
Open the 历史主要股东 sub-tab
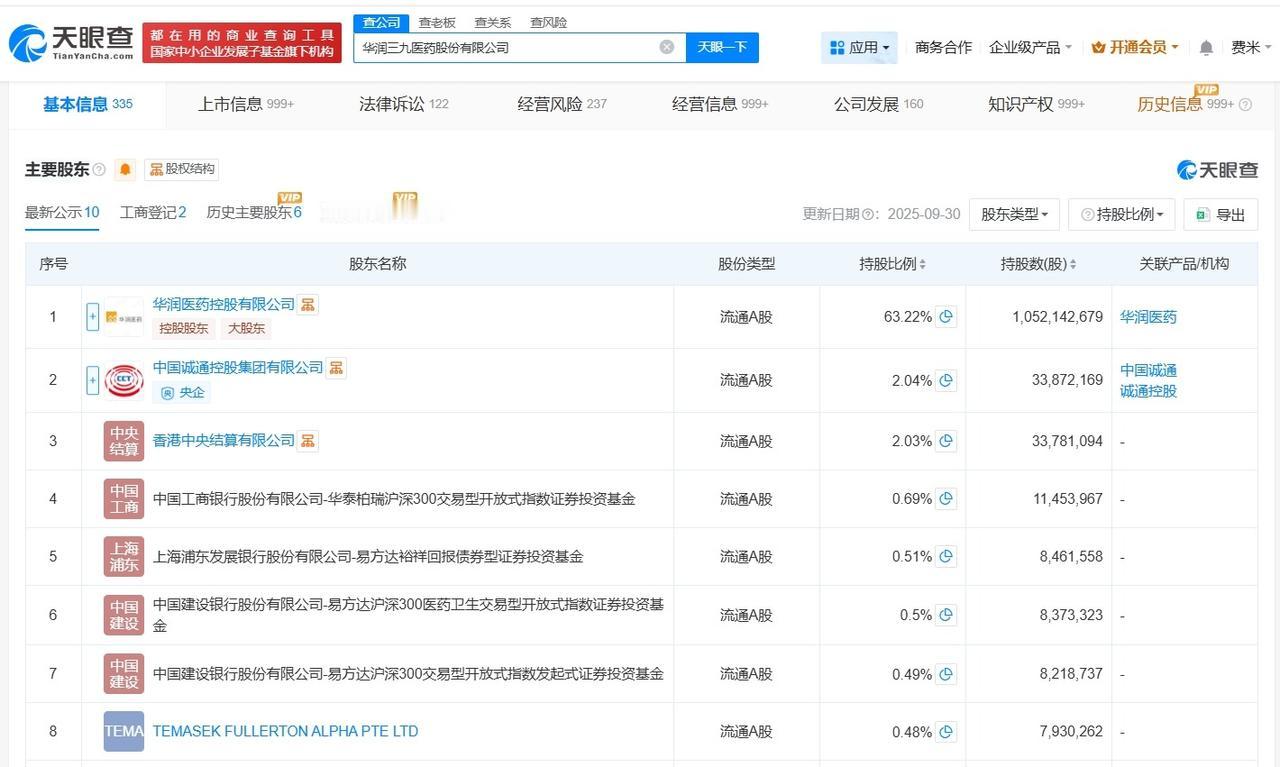pos(254,212)
